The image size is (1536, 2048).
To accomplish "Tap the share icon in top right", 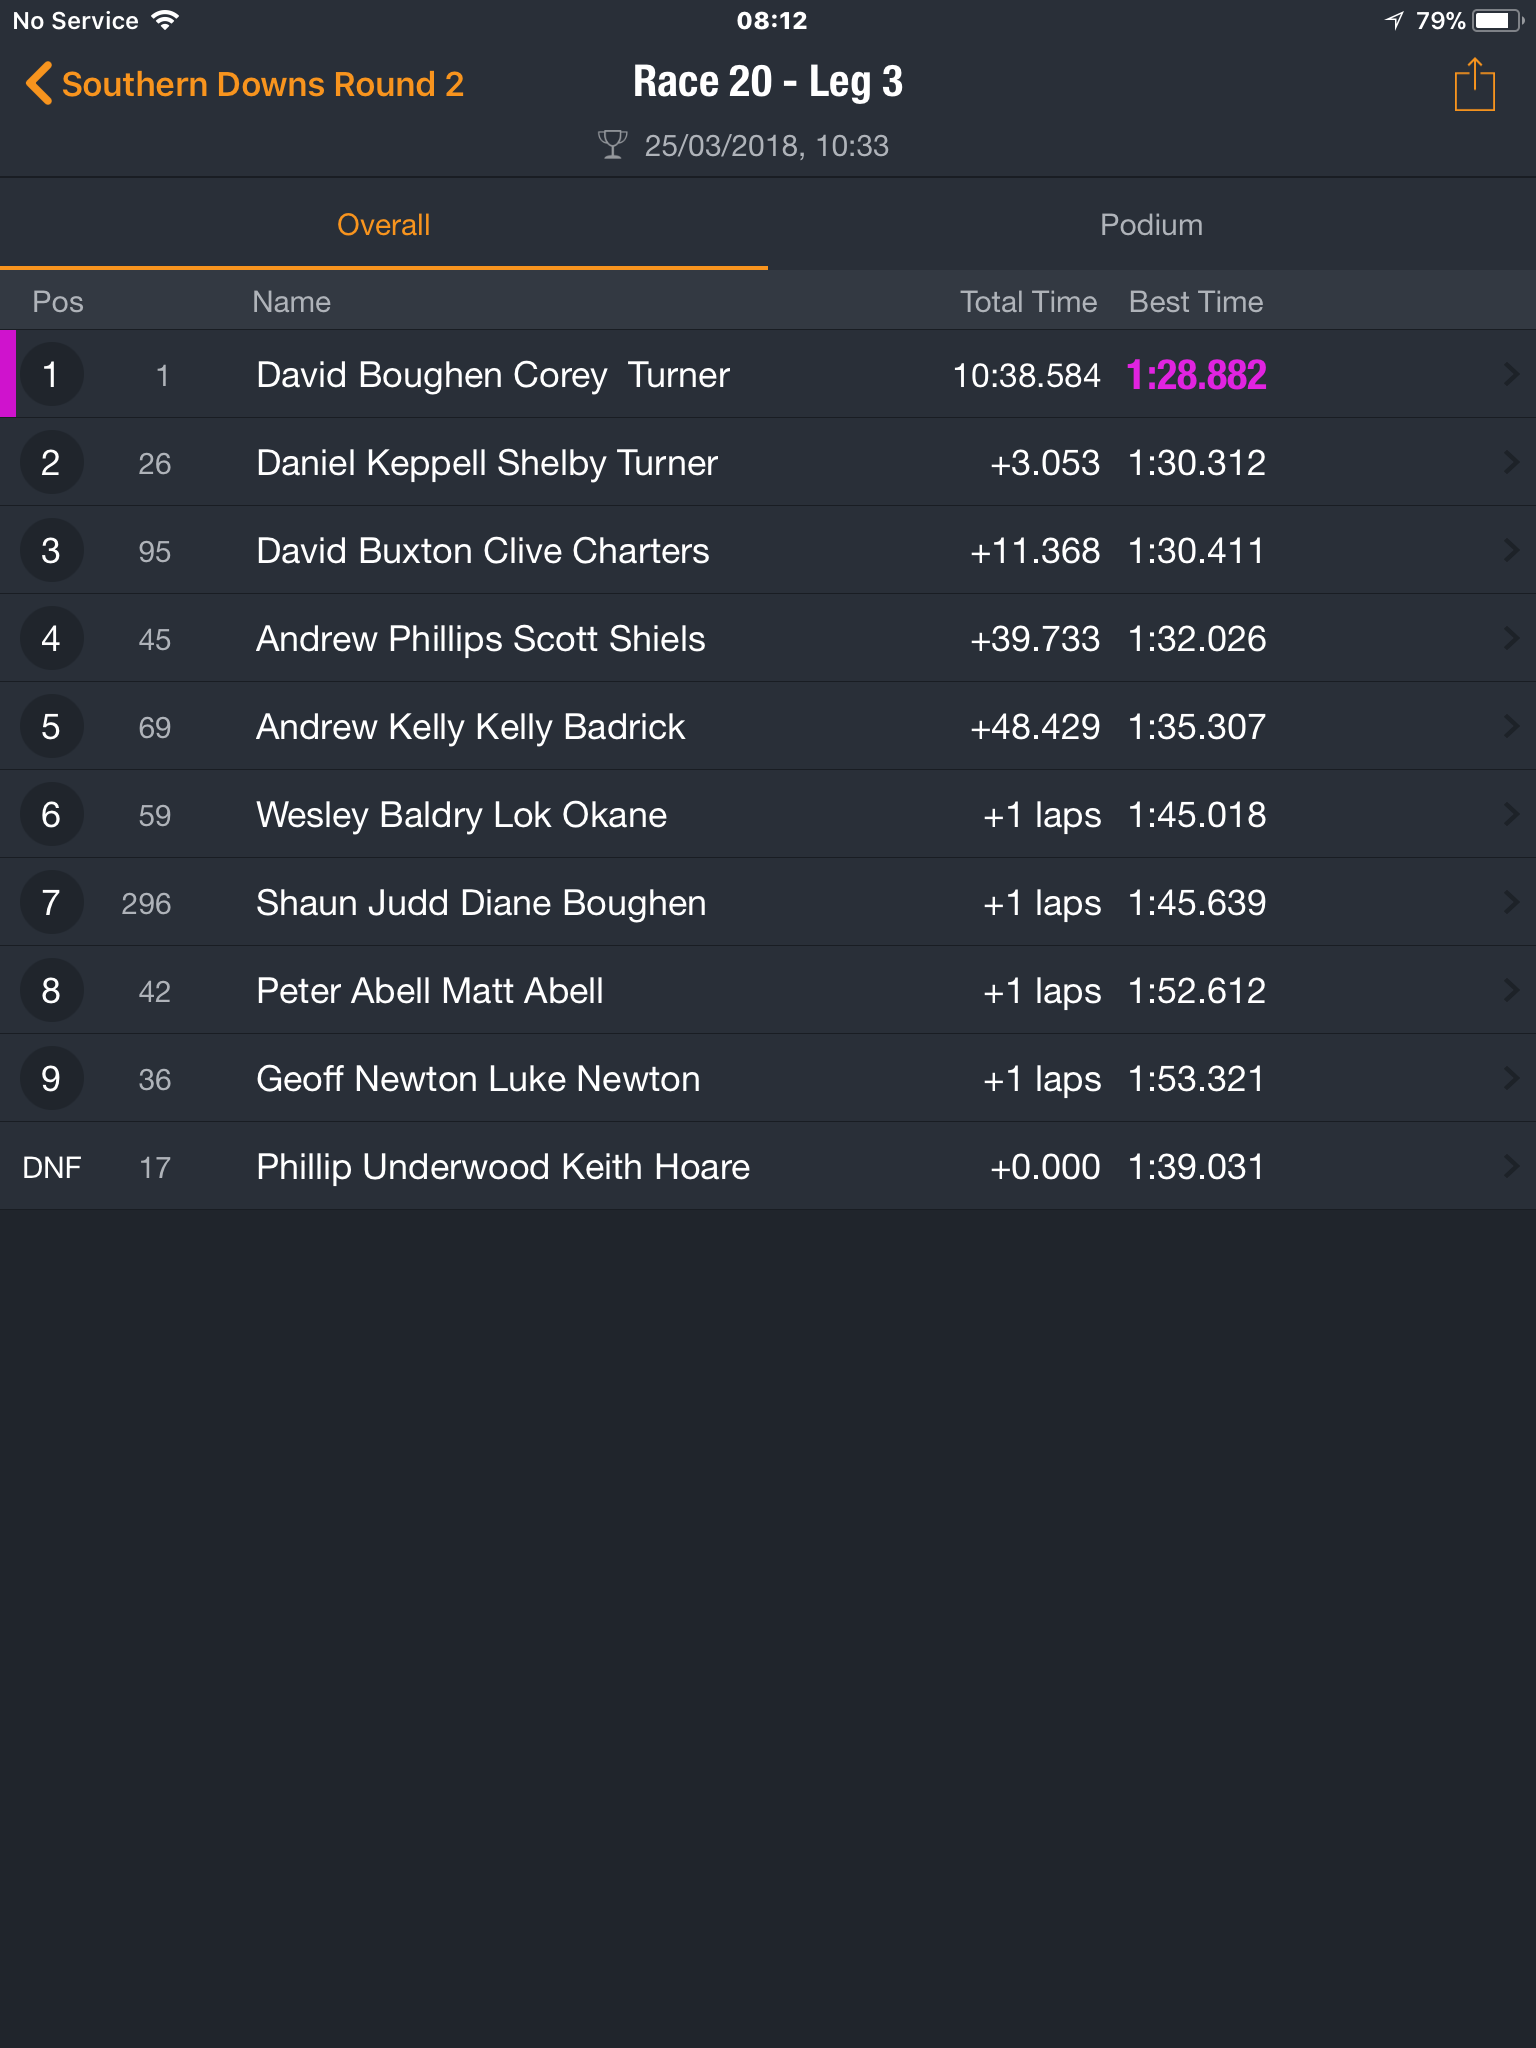I will point(1474,85).
